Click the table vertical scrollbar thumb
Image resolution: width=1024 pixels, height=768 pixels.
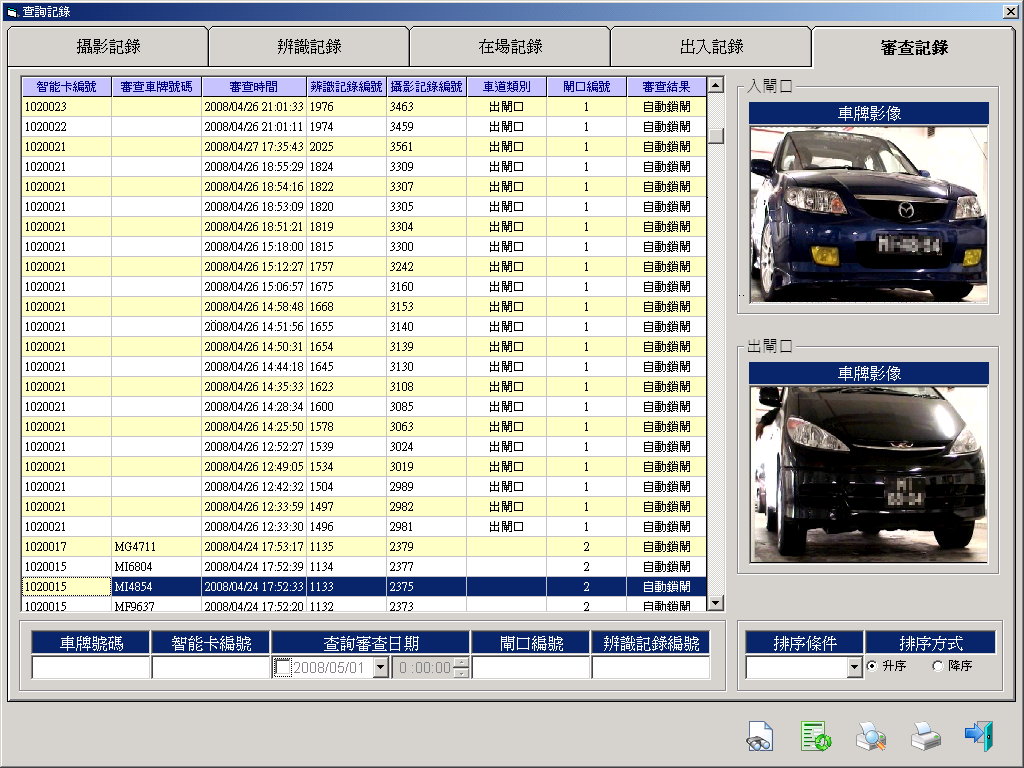click(716, 135)
